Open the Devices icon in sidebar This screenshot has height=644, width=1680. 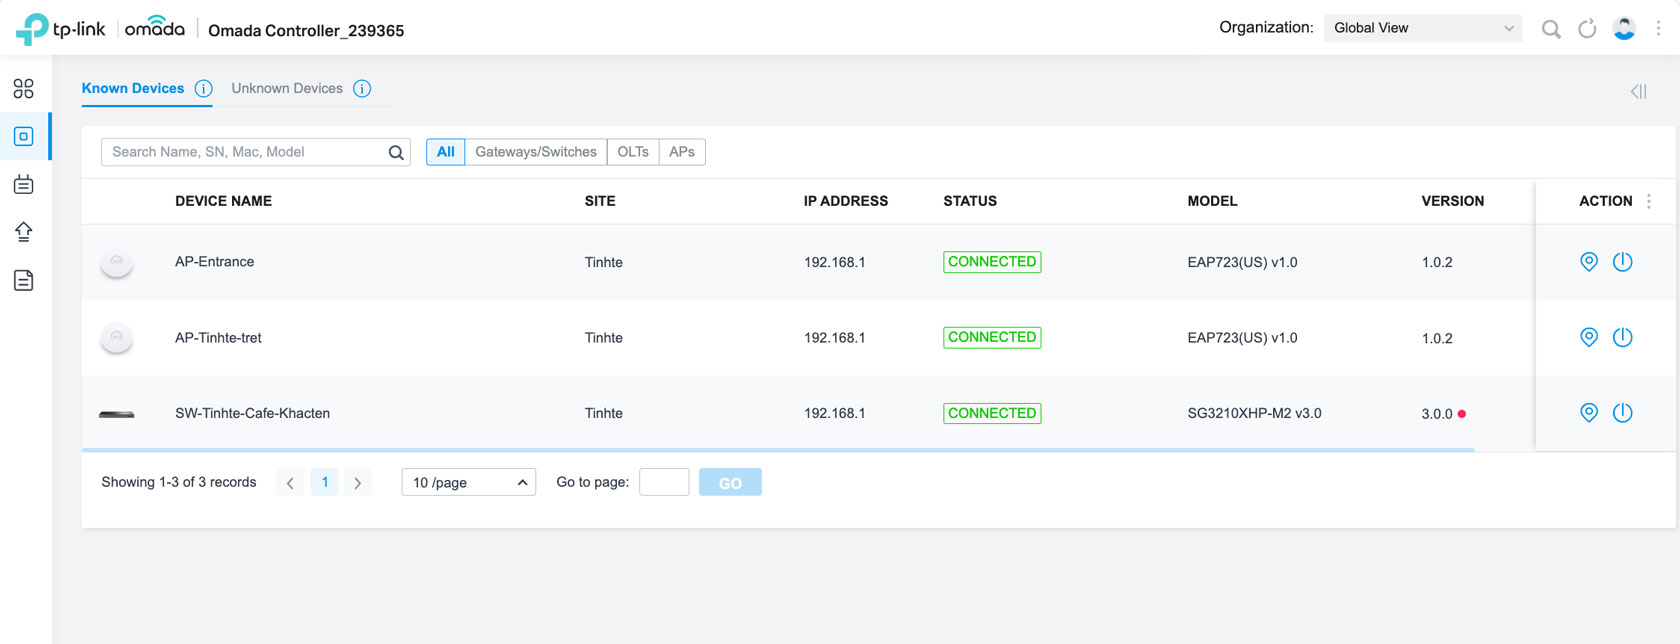click(24, 137)
